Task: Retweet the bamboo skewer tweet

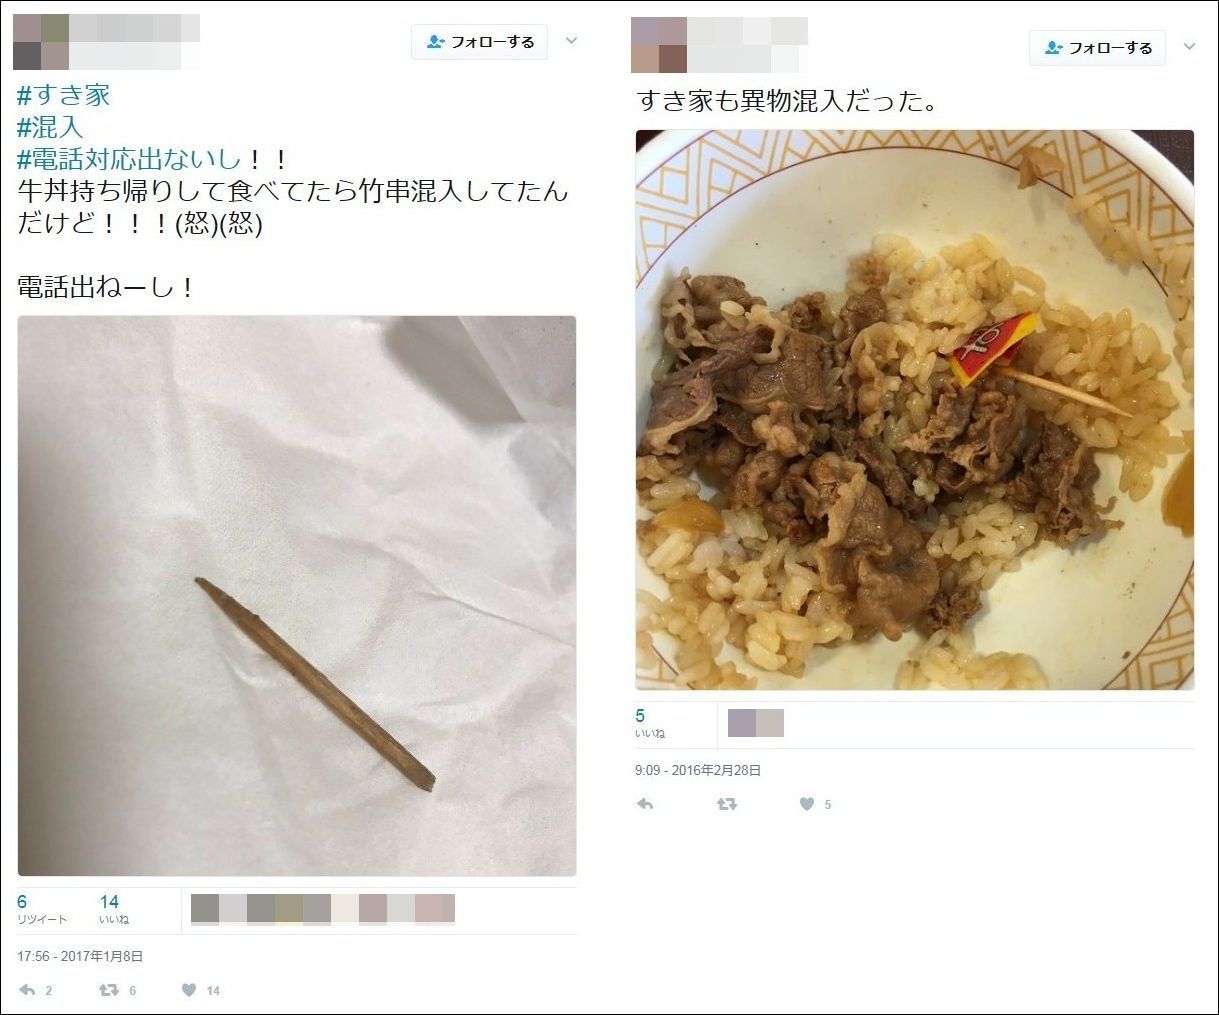Action: tap(108, 990)
